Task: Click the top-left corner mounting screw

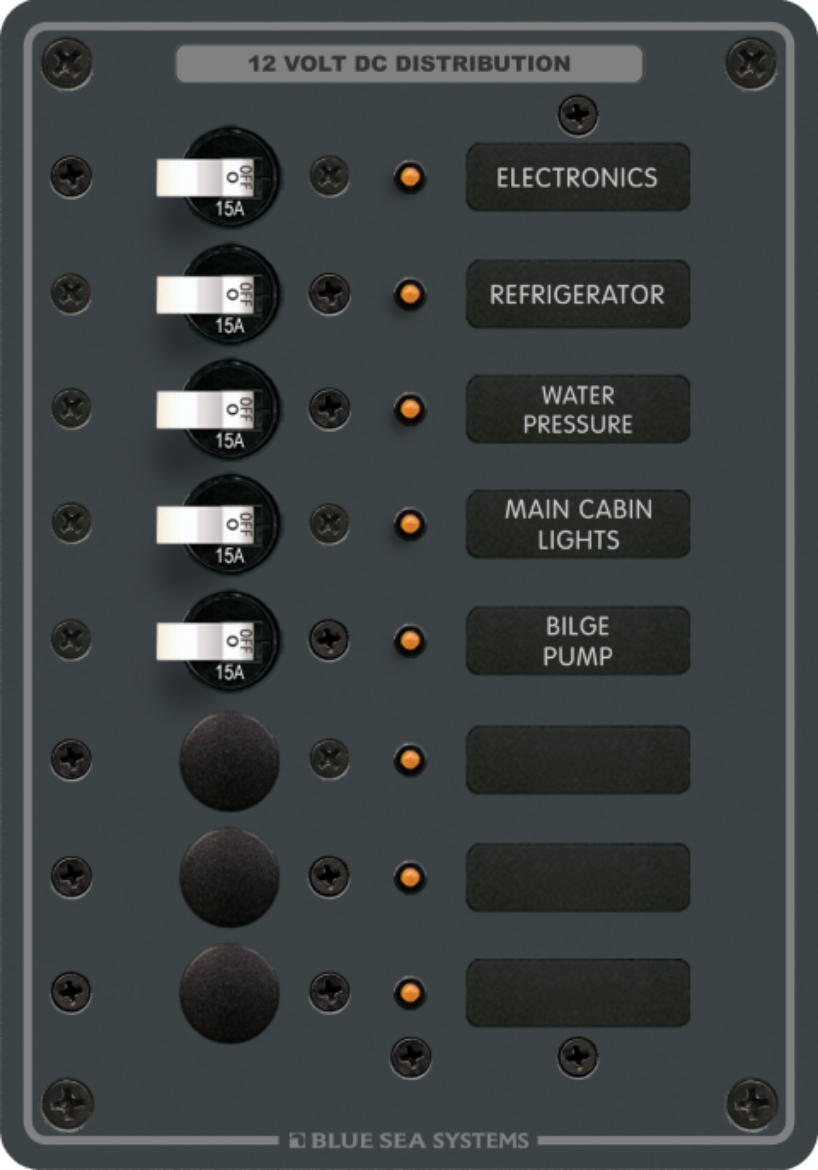Action: [x=67, y=63]
